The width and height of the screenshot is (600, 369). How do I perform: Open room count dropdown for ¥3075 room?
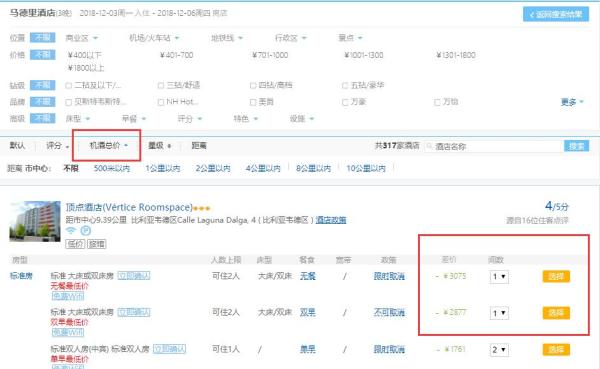click(x=499, y=276)
